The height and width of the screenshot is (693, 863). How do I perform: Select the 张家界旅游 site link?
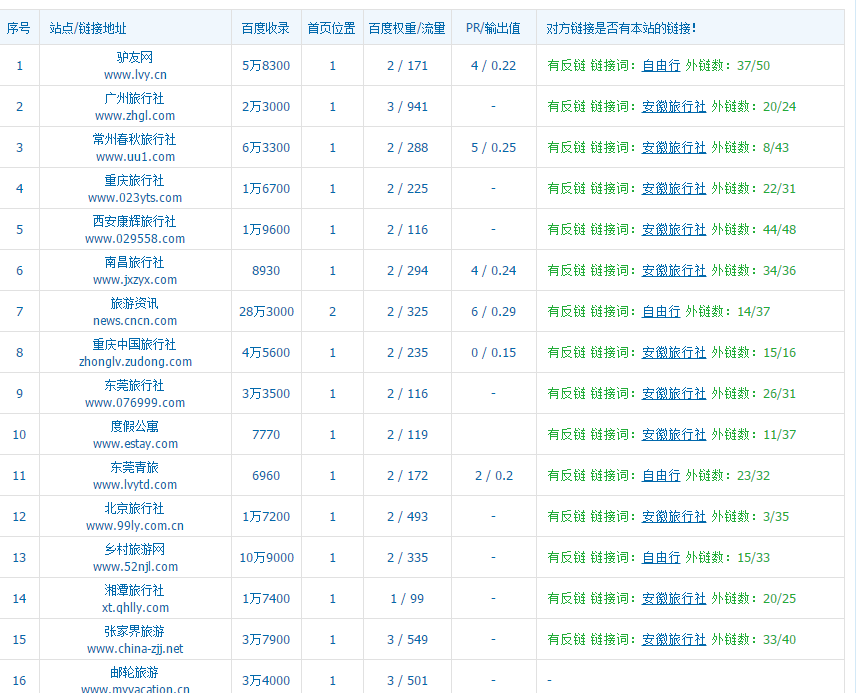[134, 631]
